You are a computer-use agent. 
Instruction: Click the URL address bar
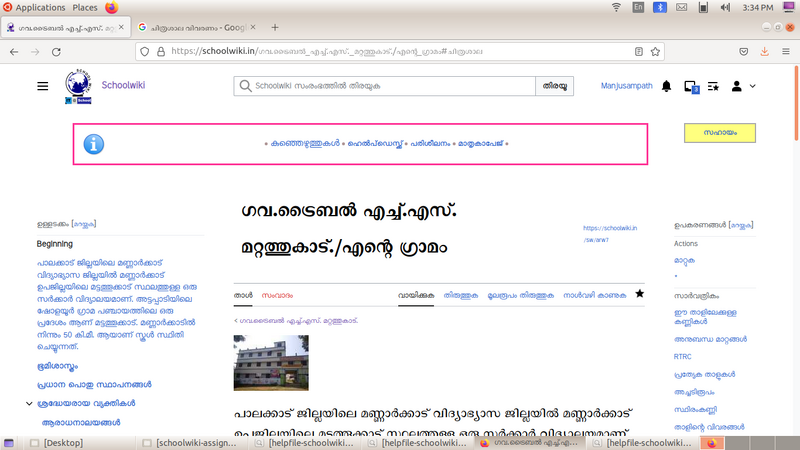pyautogui.click(x=398, y=52)
